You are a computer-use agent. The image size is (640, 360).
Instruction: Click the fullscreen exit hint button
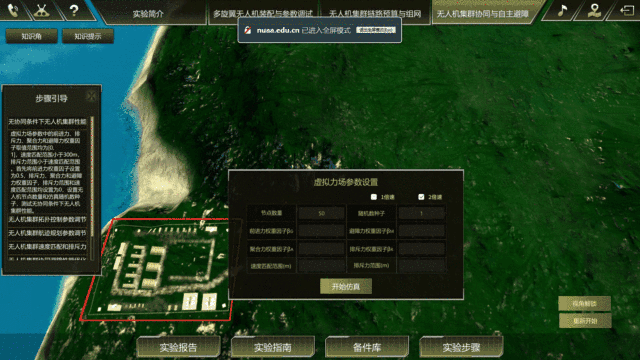click(x=376, y=30)
